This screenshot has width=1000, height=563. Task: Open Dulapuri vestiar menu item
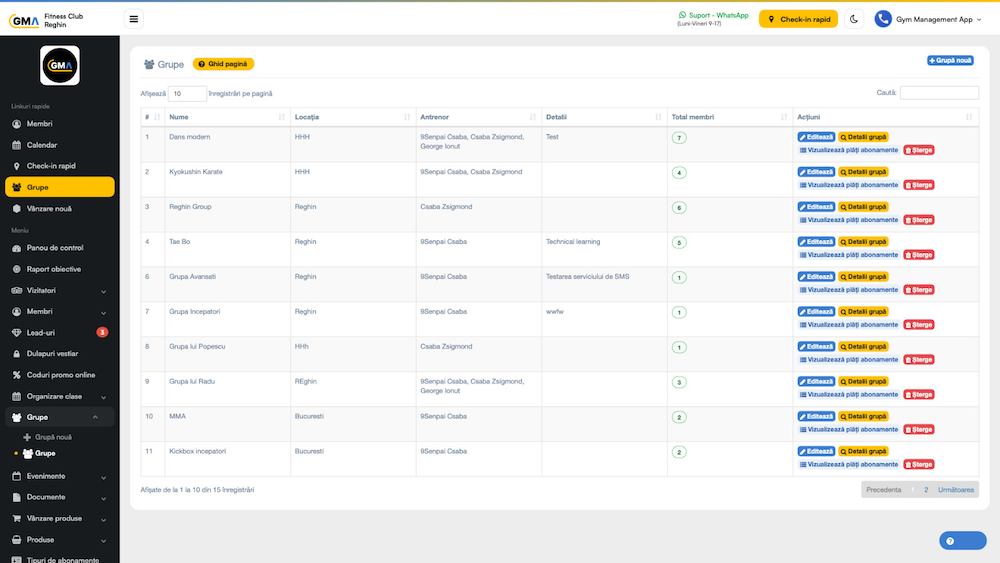point(60,353)
